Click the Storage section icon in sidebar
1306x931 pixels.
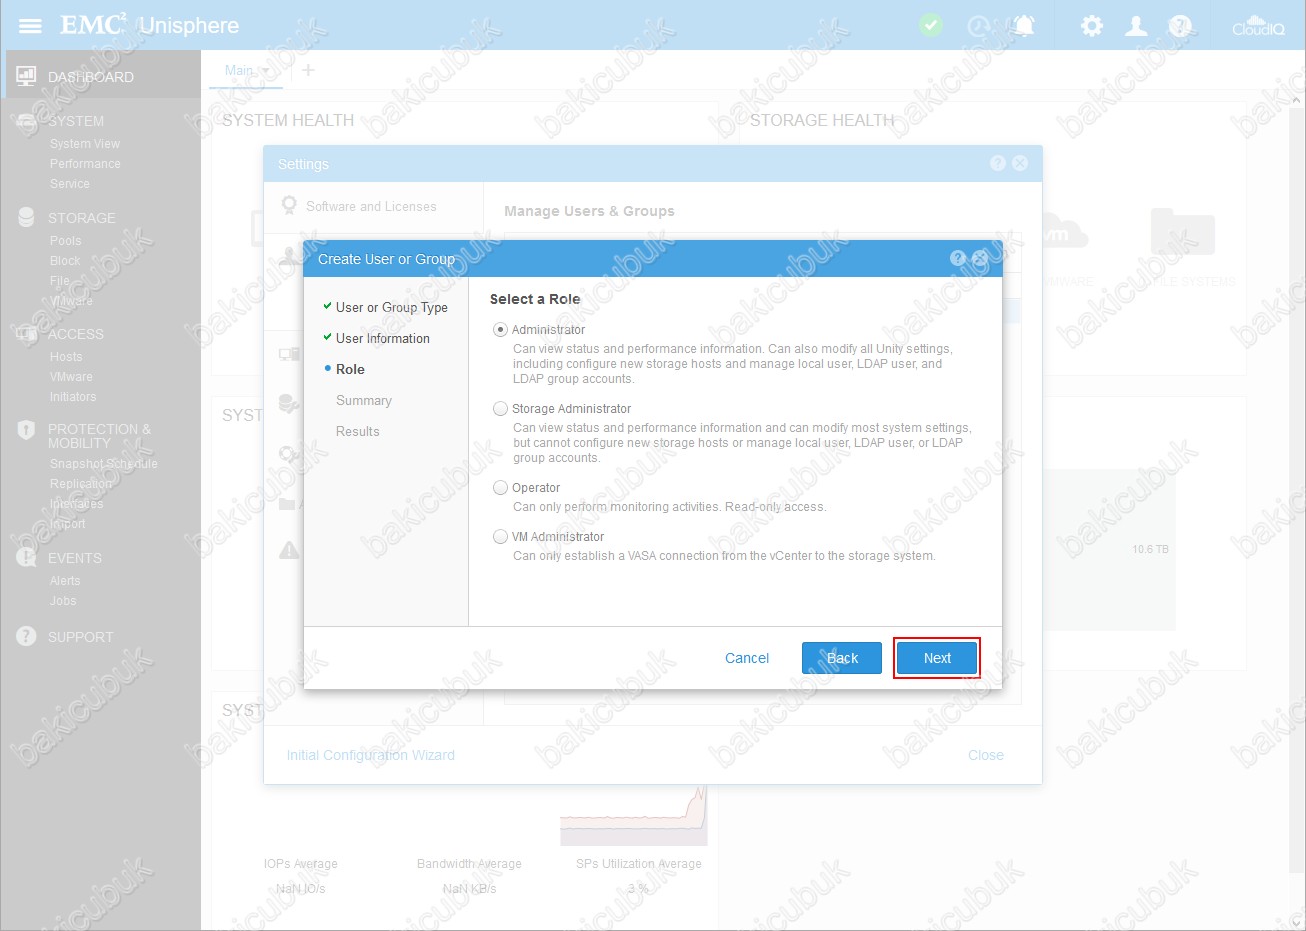27,217
